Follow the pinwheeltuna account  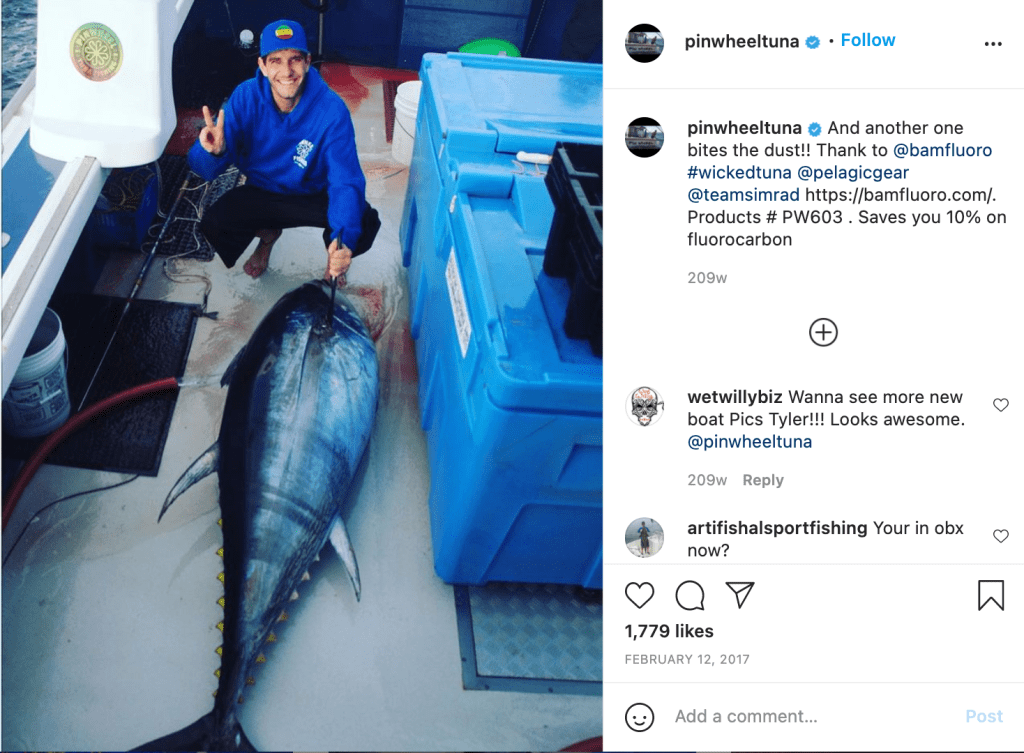coord(867,40)
